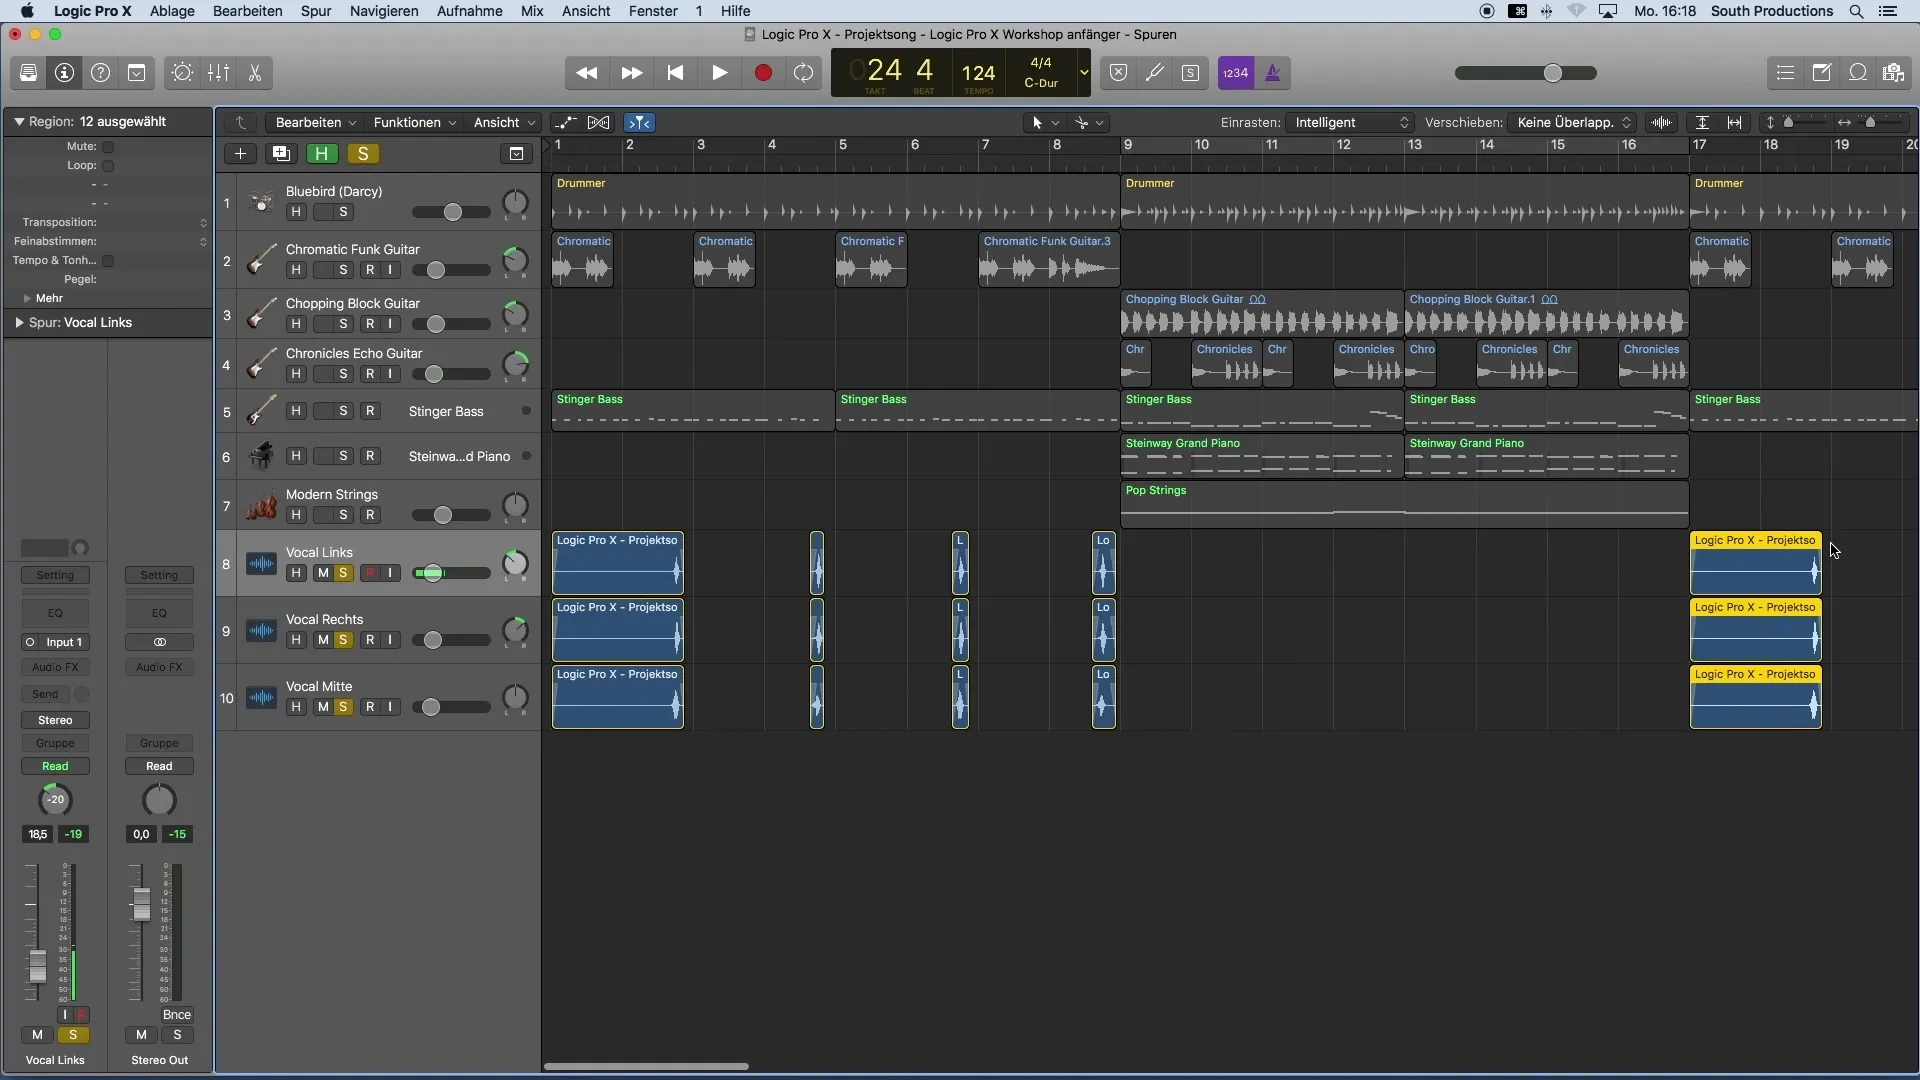Click the Cycle/Loop button in transport
The width and height of the screenshot is (1920, 1080).
click(x=806, y=73)
